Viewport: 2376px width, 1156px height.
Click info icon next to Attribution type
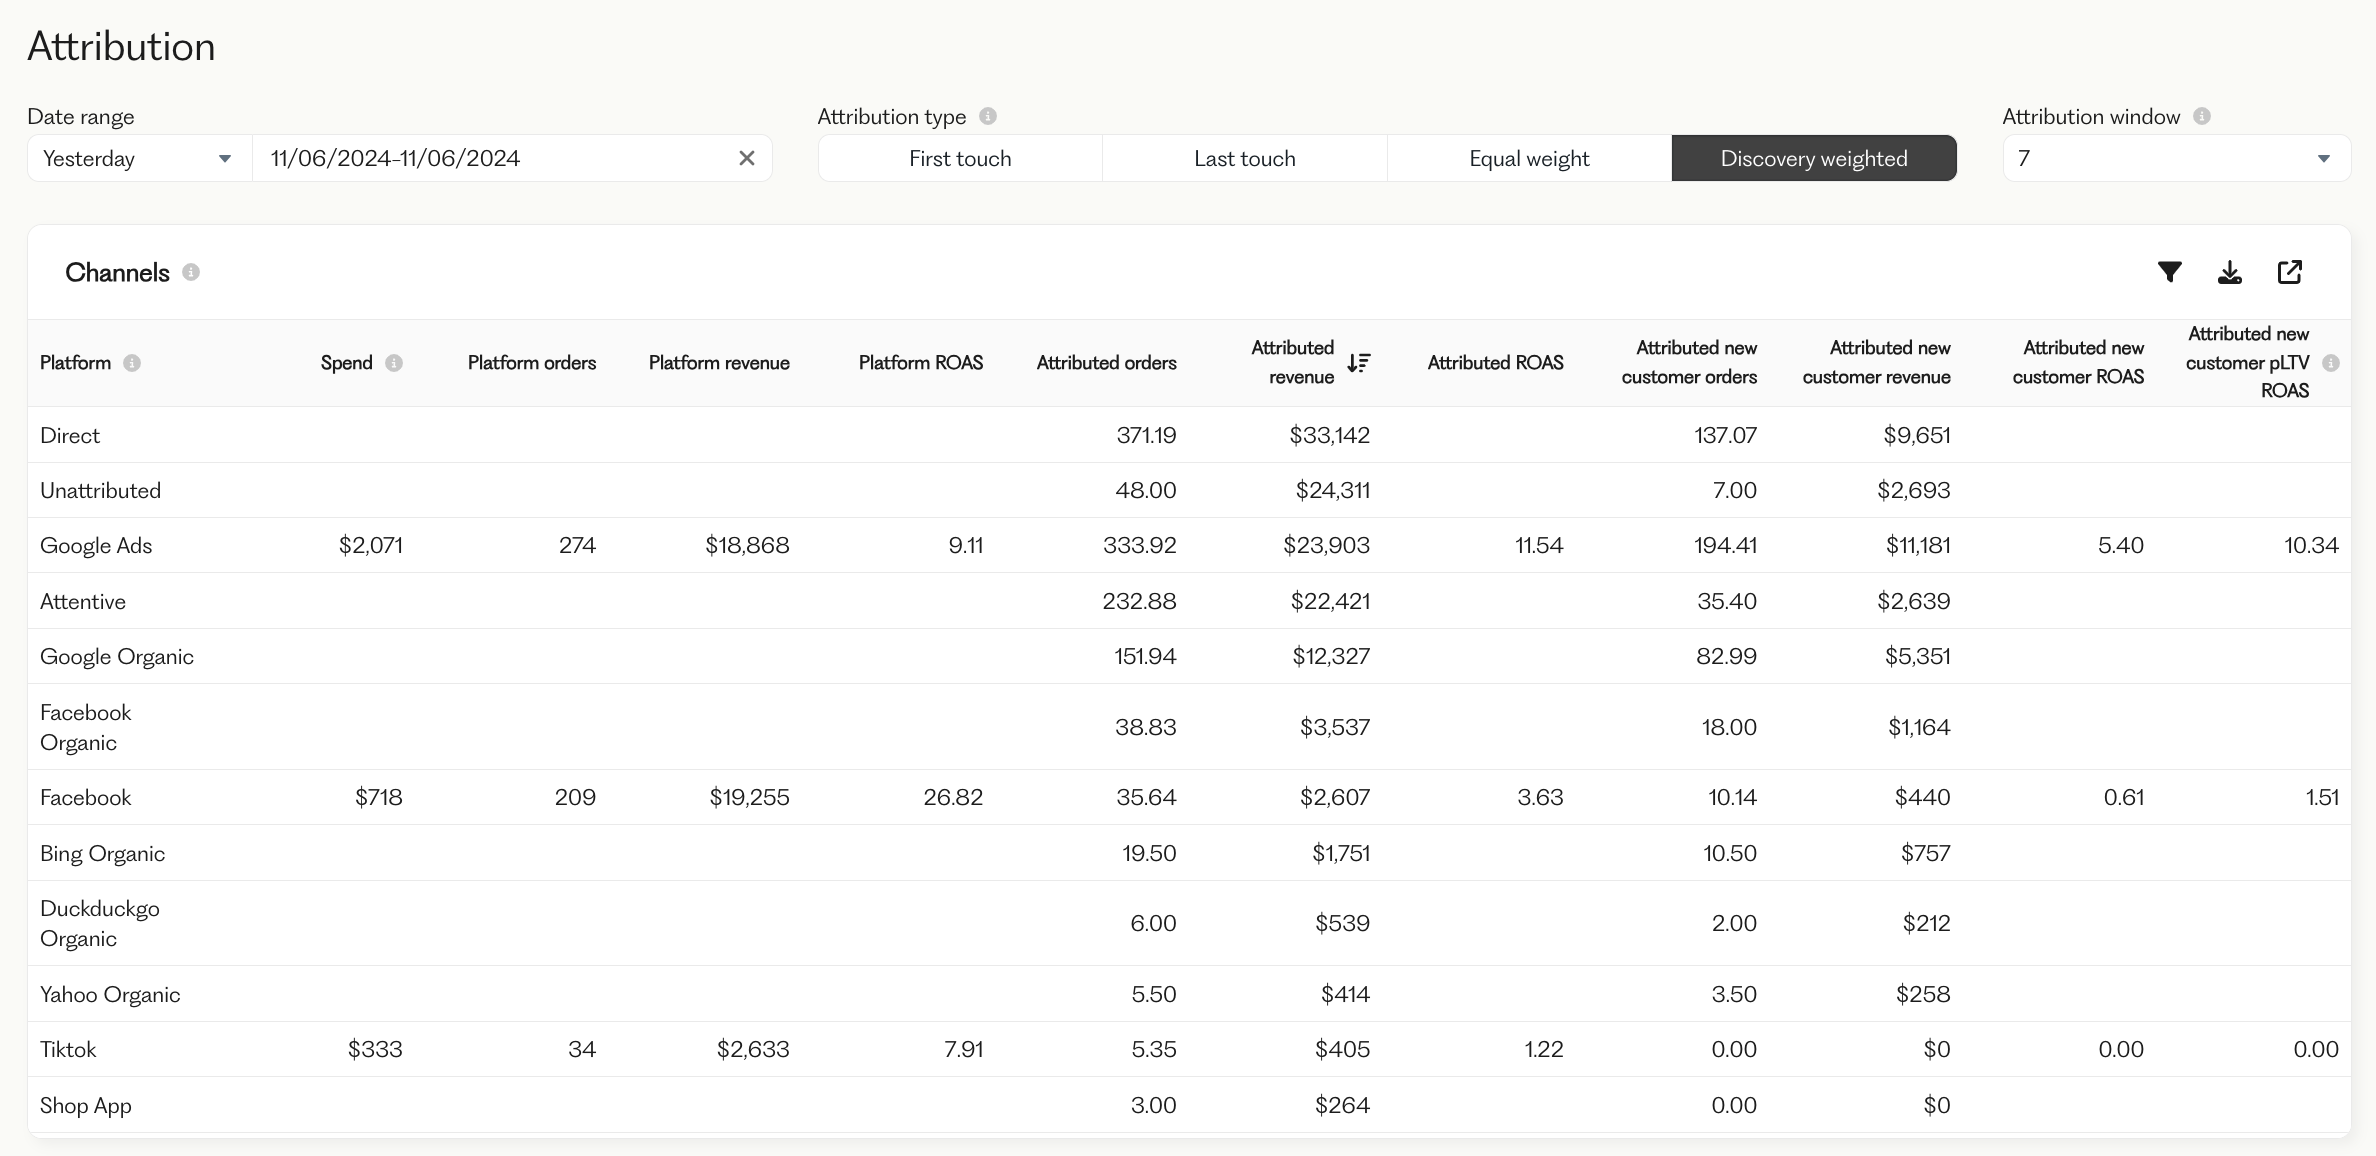pos(988,116)
